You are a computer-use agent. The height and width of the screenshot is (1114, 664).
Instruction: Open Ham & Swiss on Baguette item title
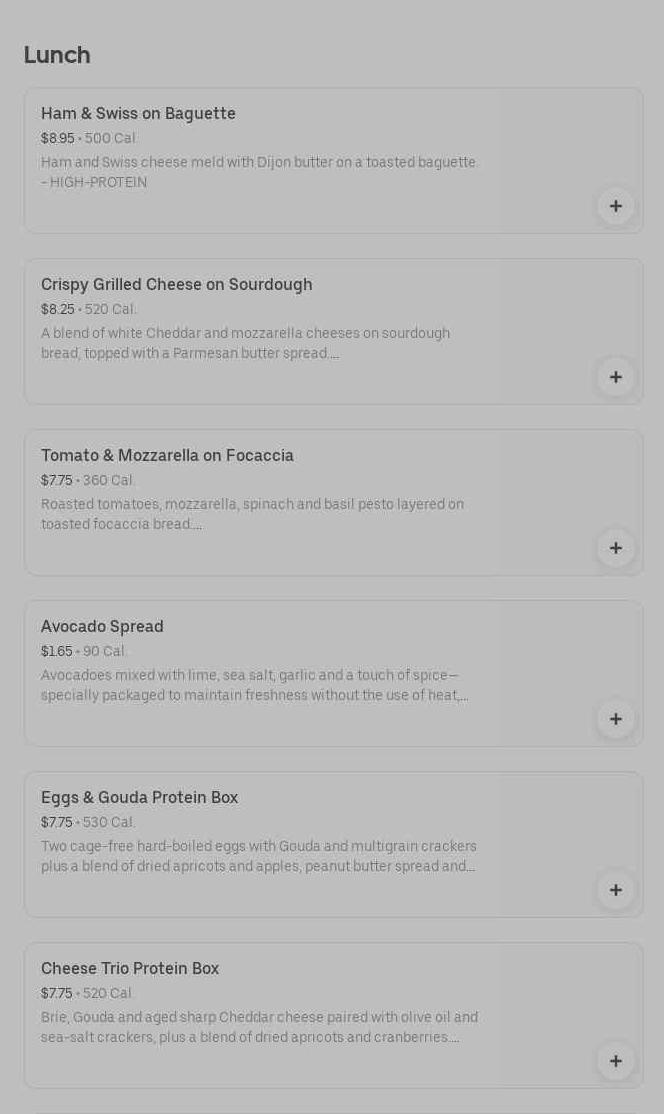point(138,114)
